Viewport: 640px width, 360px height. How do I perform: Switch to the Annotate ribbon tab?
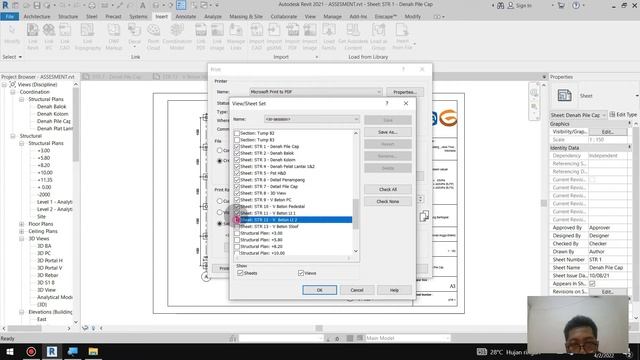[185, 16]
